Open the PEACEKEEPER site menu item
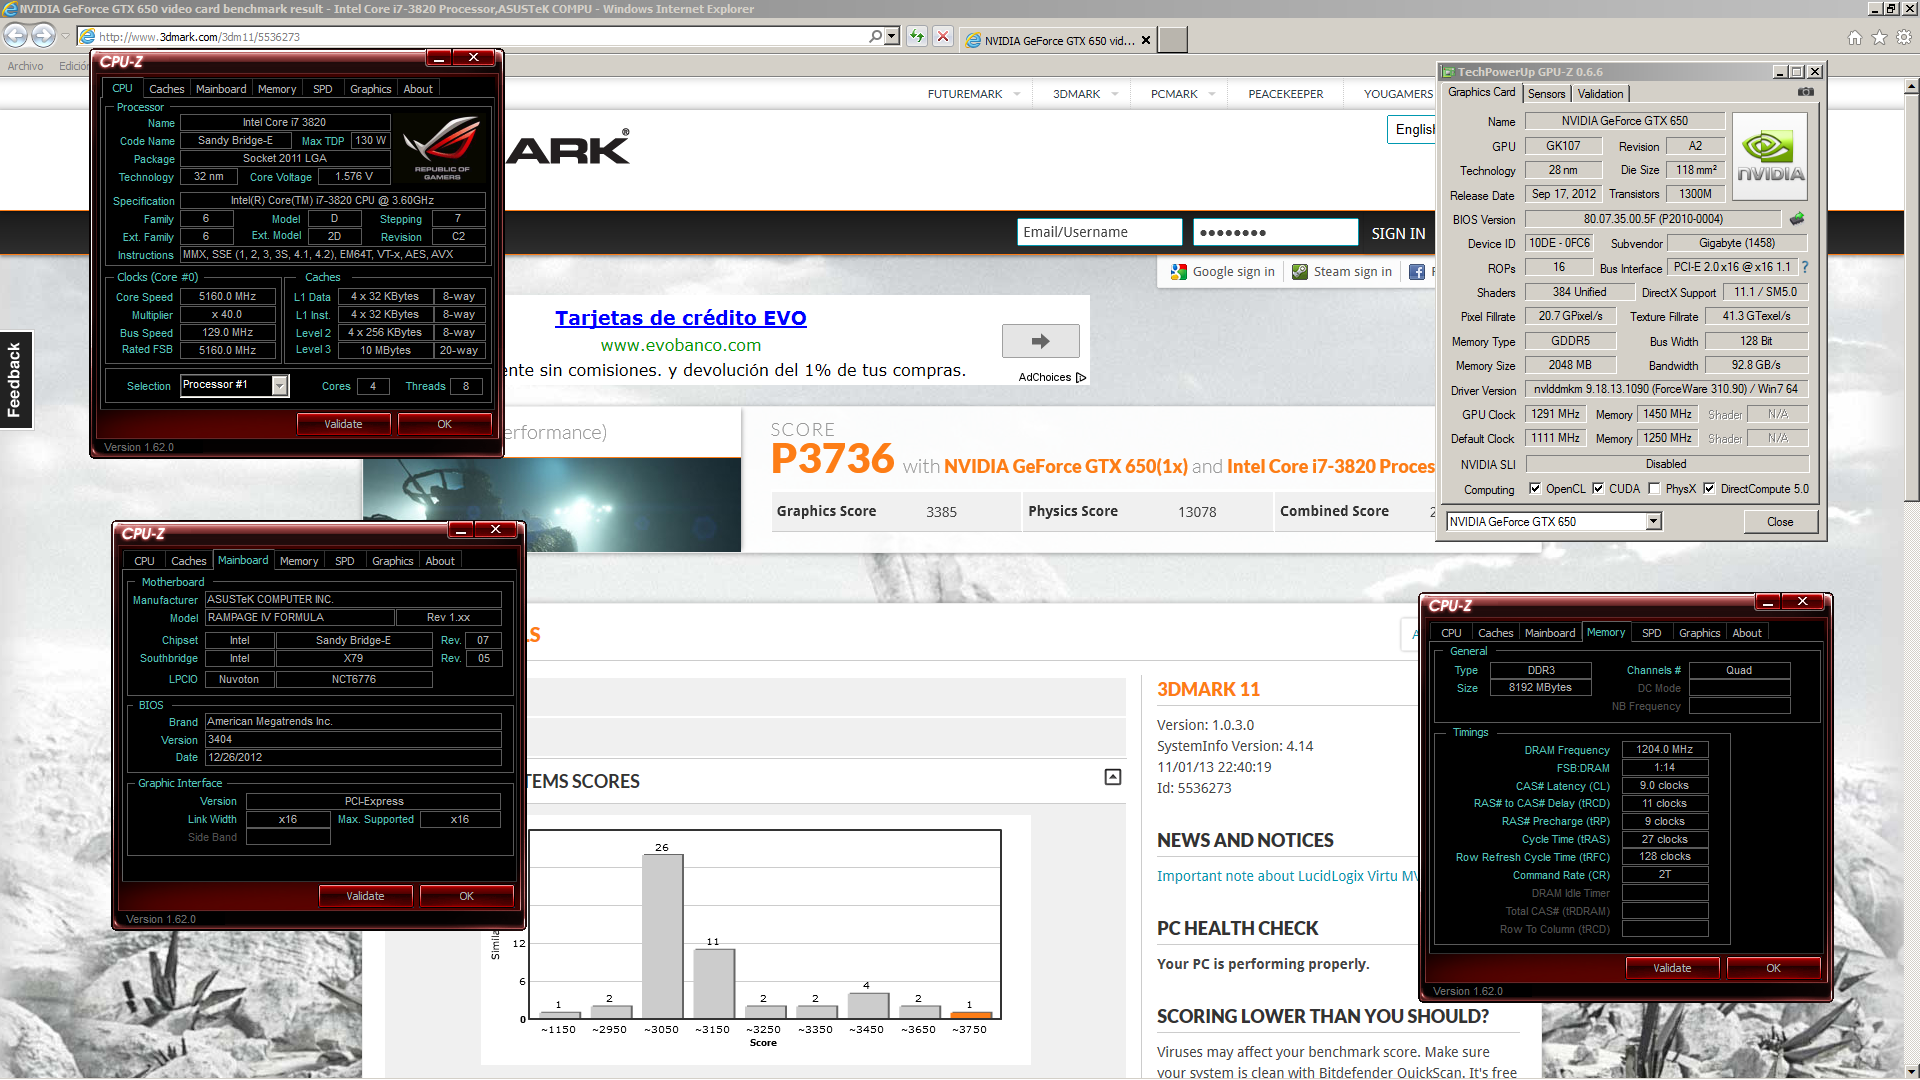The height and width of the screenshot is (1080, 1920). (1285, 94)
